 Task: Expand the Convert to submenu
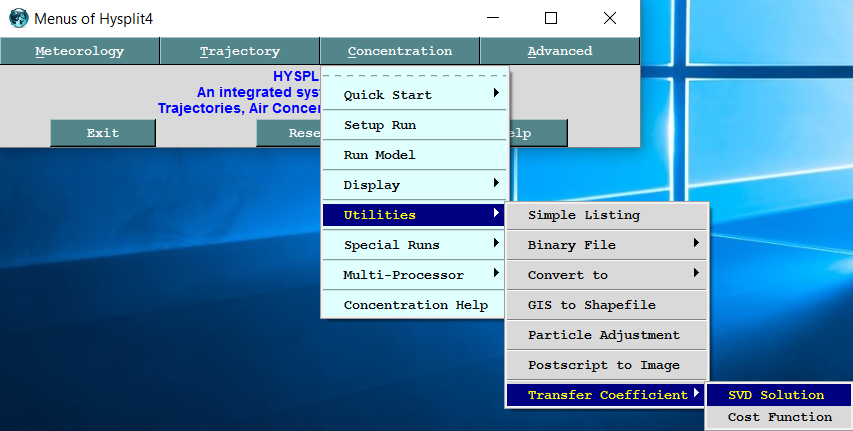(607, 275)
